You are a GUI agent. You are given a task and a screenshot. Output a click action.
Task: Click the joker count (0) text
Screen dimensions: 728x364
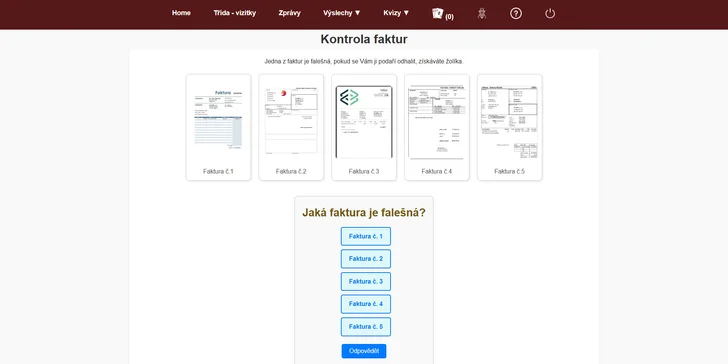(449, 17)
